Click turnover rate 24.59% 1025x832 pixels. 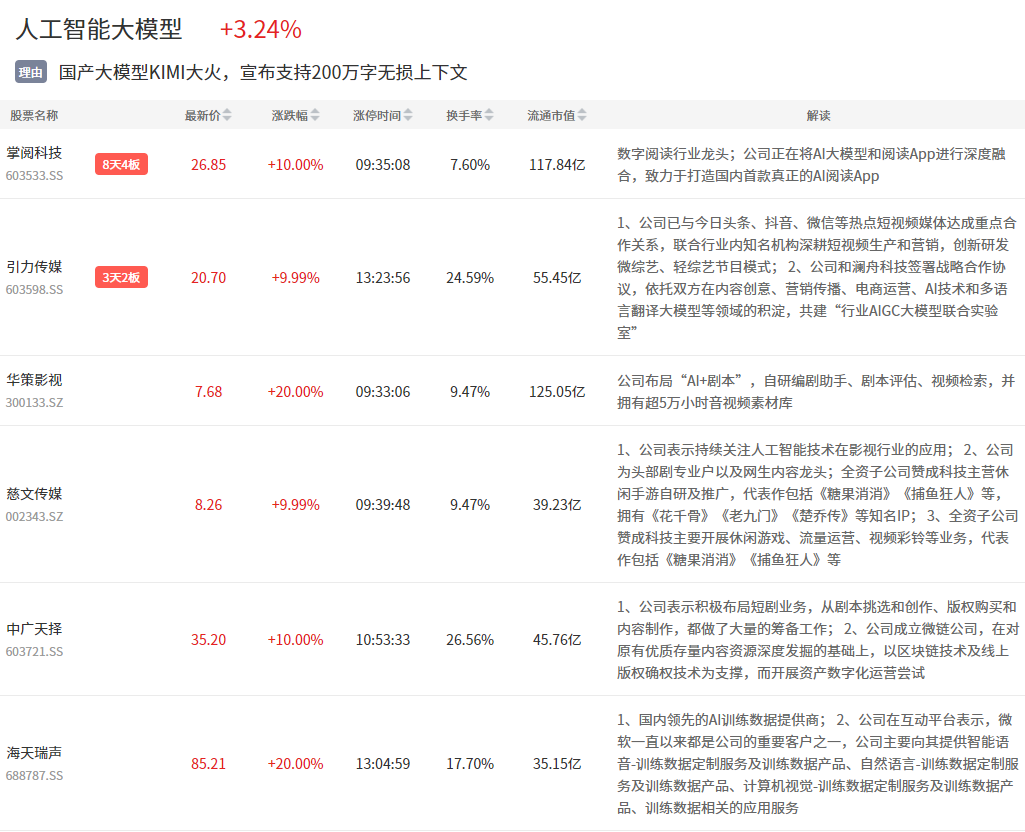470,278
